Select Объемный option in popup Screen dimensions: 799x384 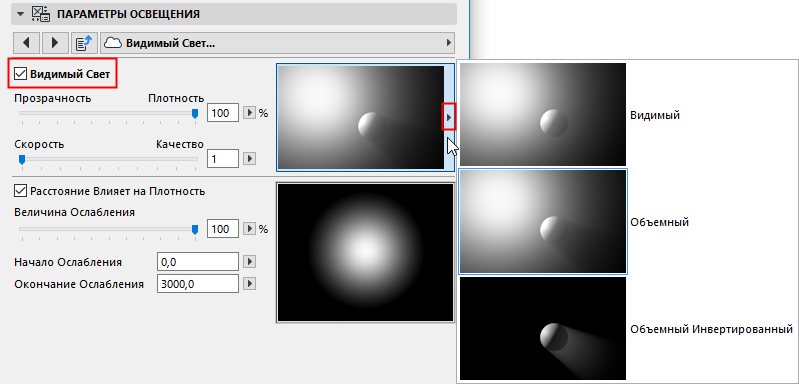pos(660,222)
